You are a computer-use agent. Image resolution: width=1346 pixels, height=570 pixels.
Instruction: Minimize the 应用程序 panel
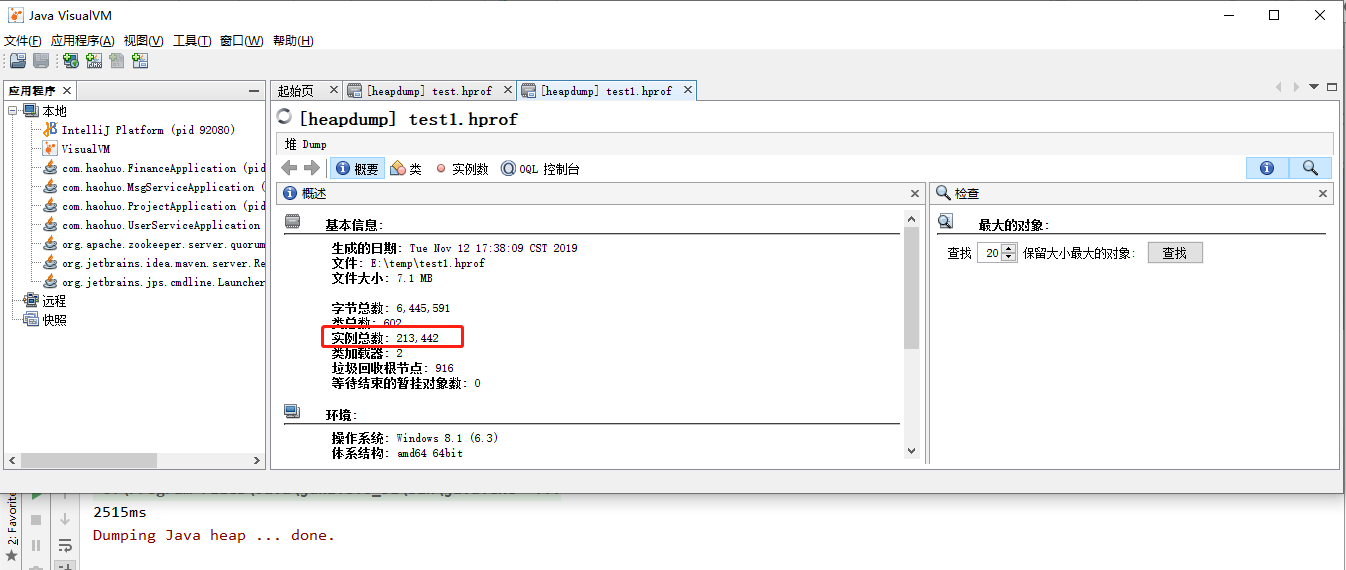pyautogui.click(x=254, y=91)
